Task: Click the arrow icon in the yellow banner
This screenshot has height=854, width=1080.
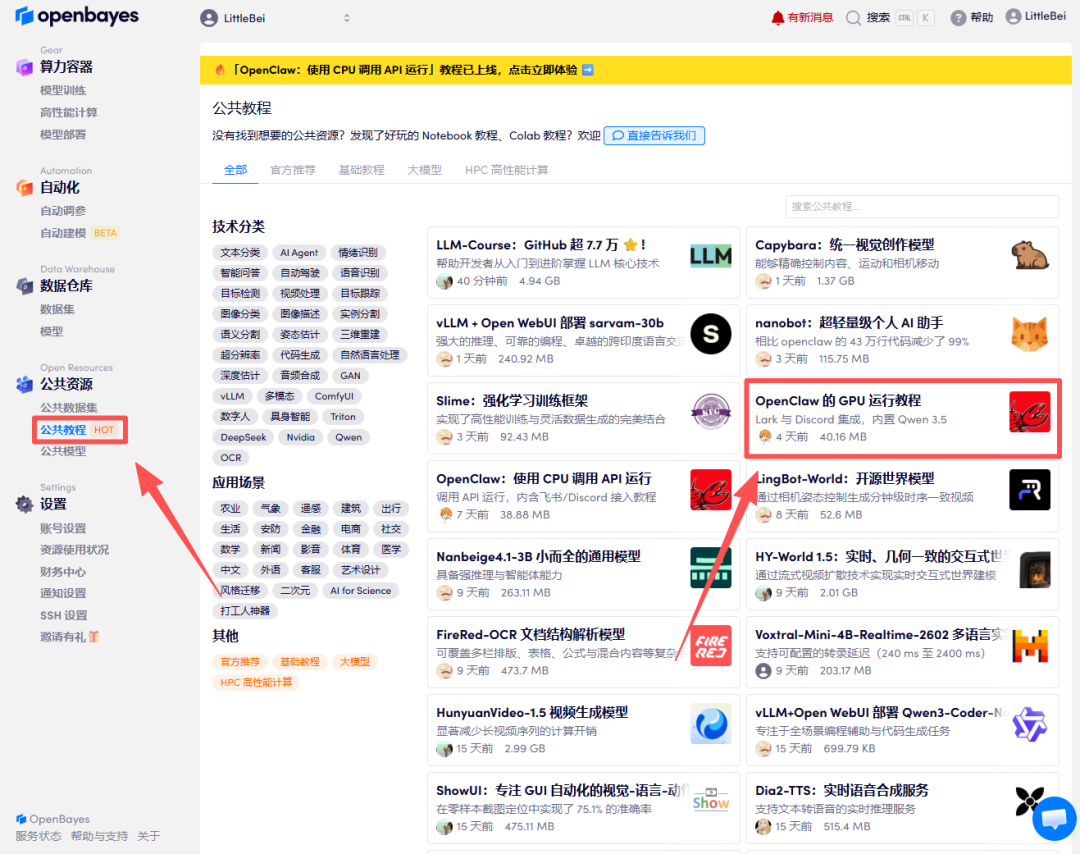Action: [588, 70]
